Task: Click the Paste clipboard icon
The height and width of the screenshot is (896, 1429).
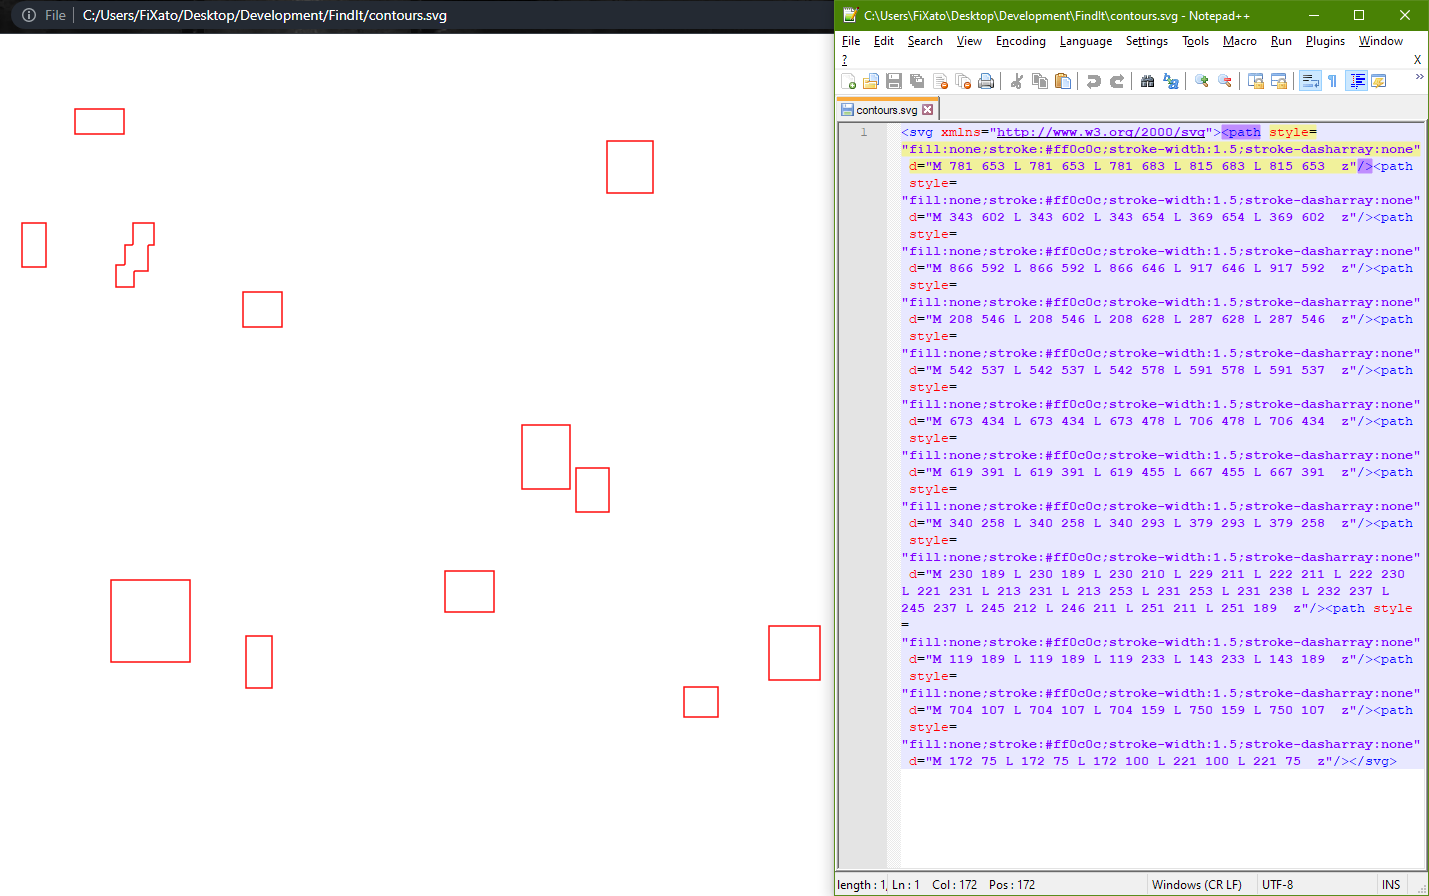Action: pyautogui.click(x=1063, y=82)
